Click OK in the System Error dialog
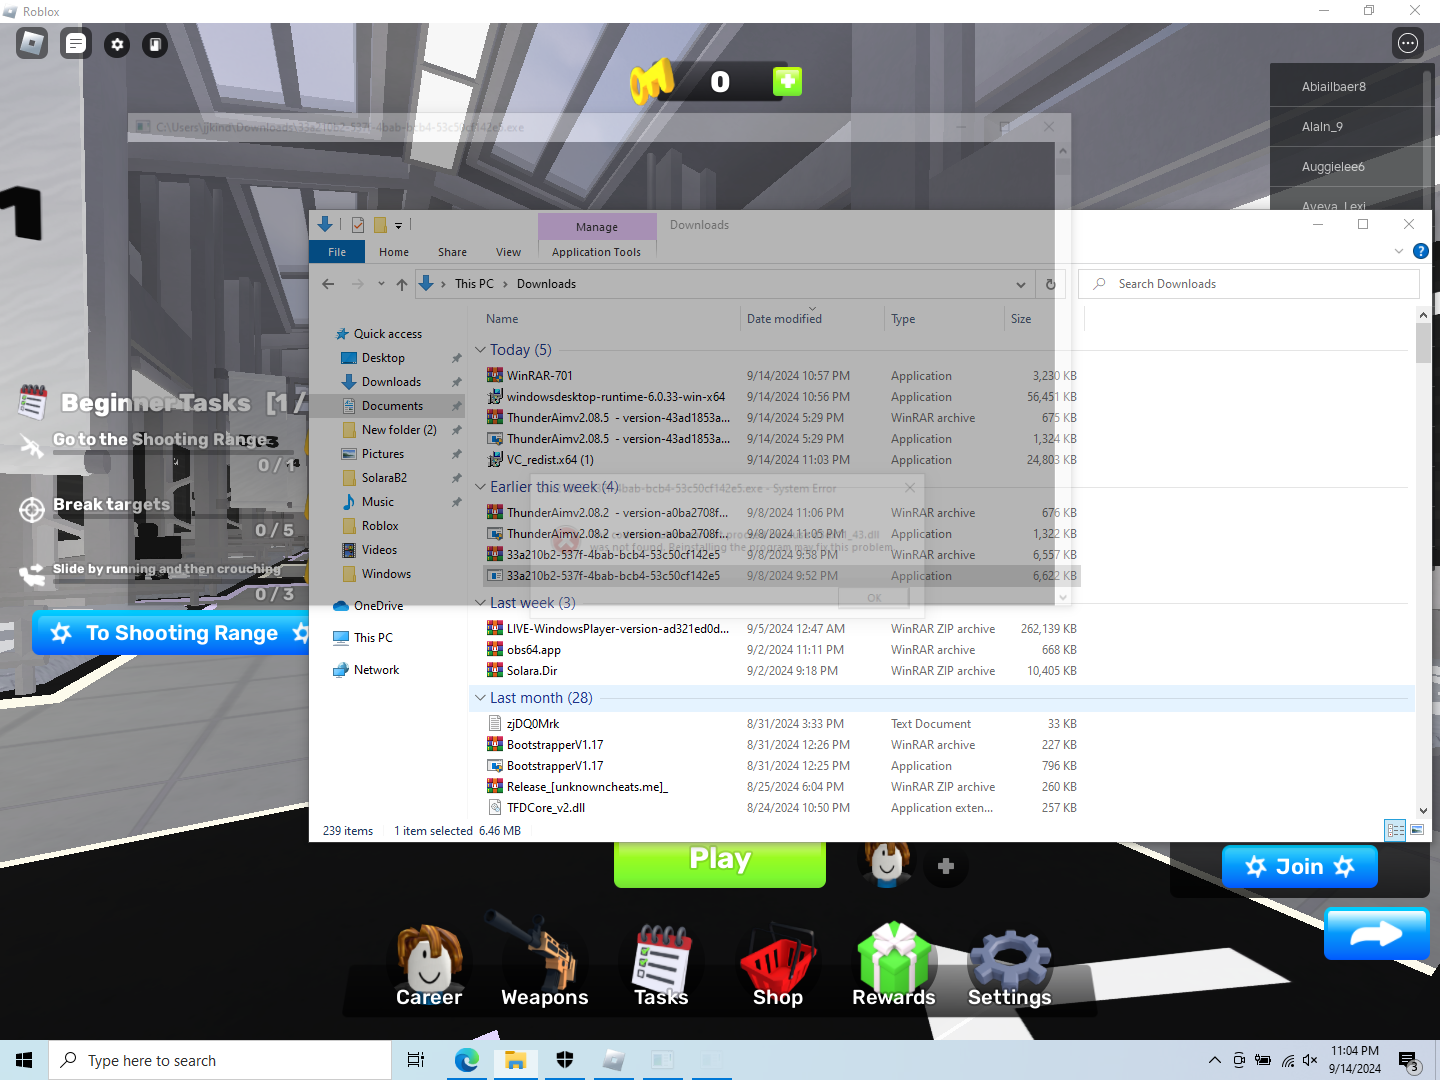Image resolution: width=1440 pixels, height=1080 pixels. [x=874, y=597]
